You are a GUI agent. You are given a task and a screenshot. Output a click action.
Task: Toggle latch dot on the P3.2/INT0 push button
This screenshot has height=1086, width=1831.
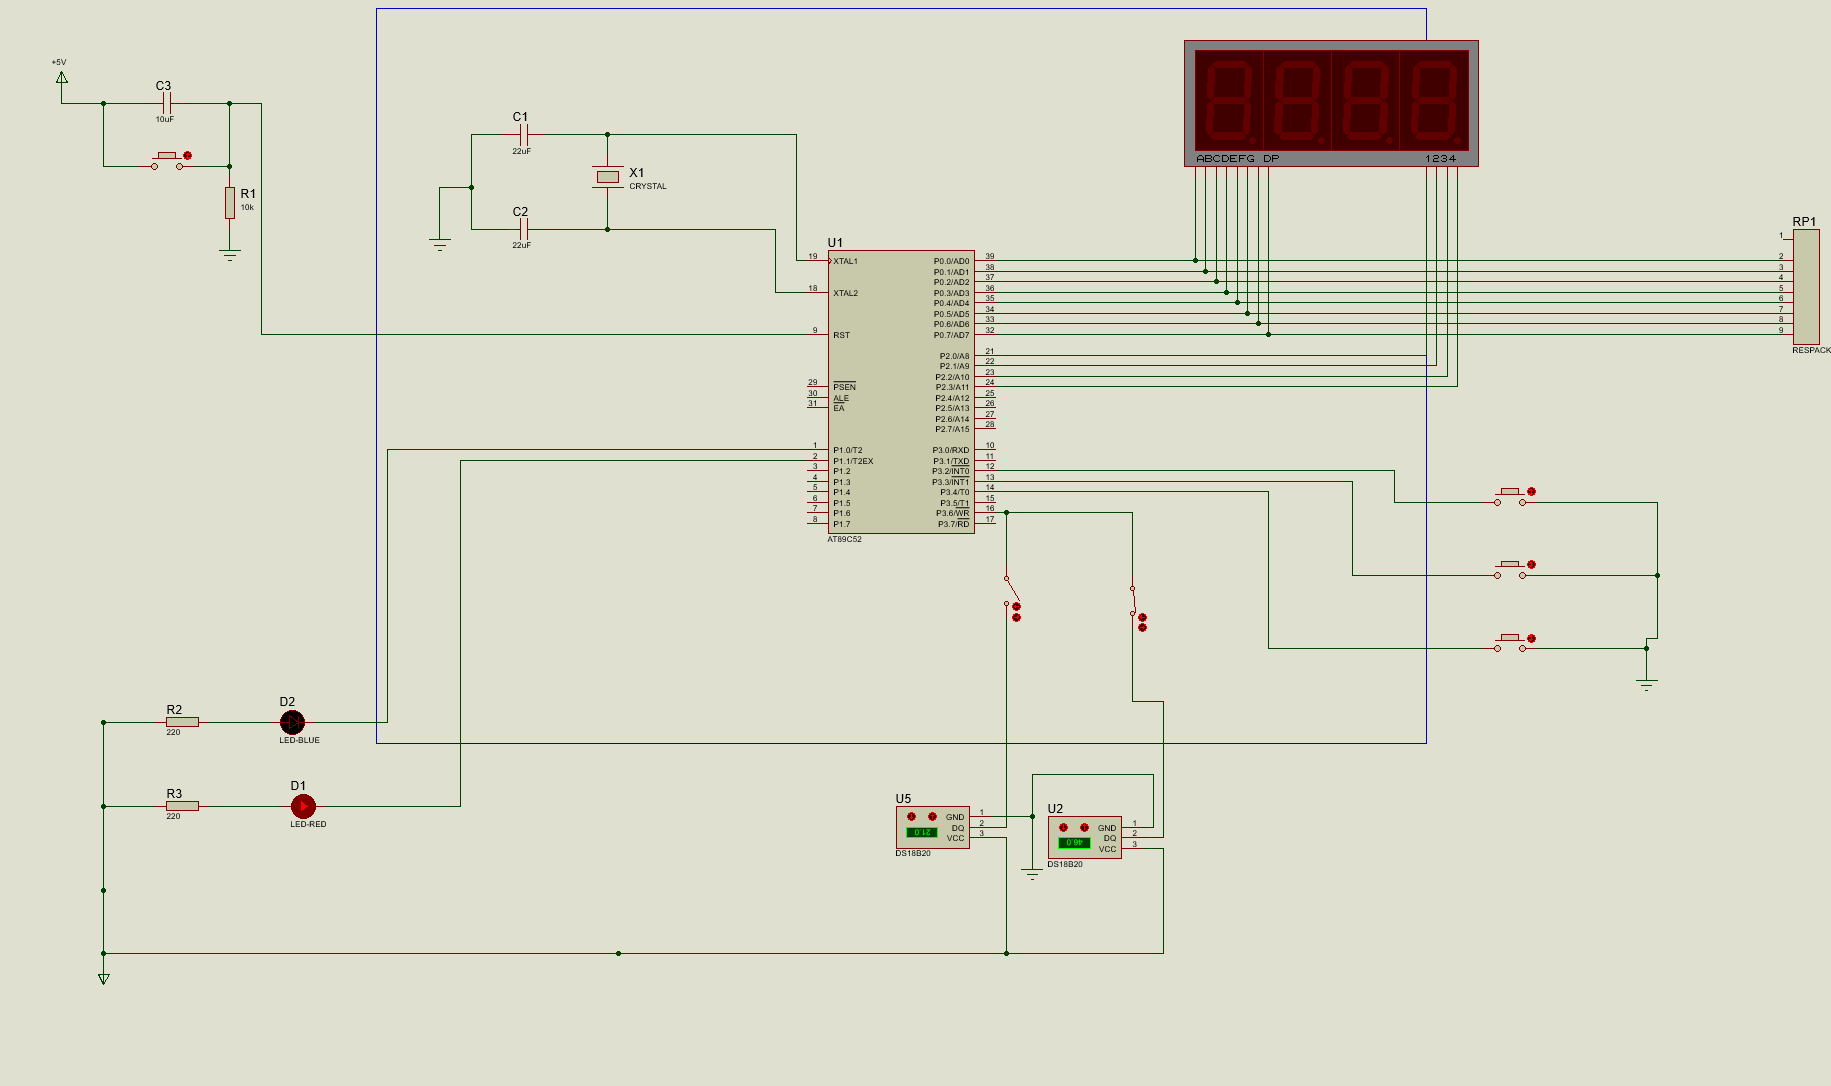[1531, 492]
